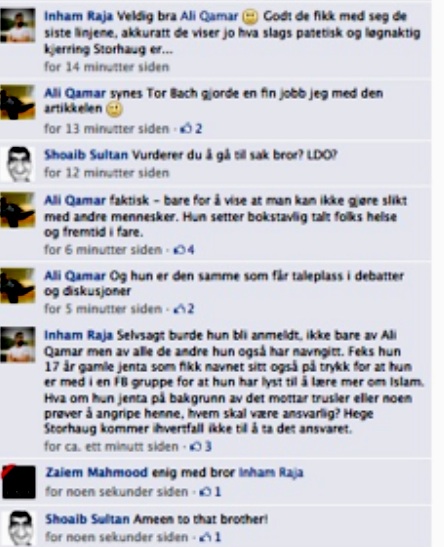
Task: Click the like thumb on the '5 minutter siden' comment
Action: coord(179,308)
